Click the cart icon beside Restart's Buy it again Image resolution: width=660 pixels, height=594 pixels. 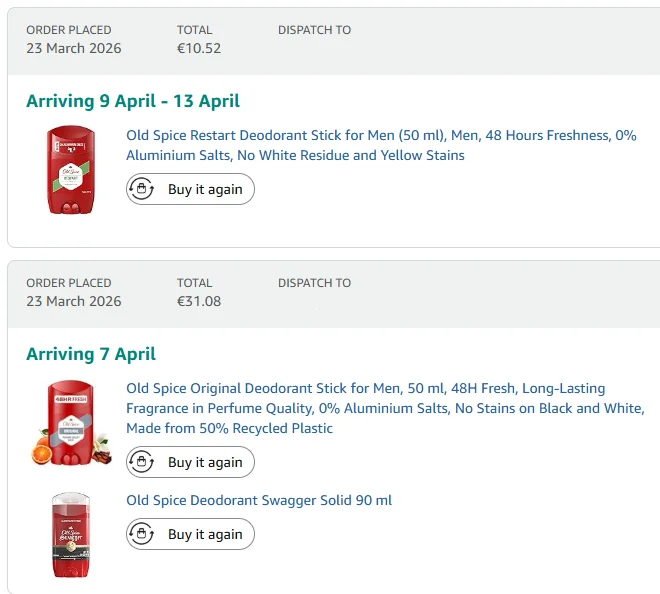[142, 189]
